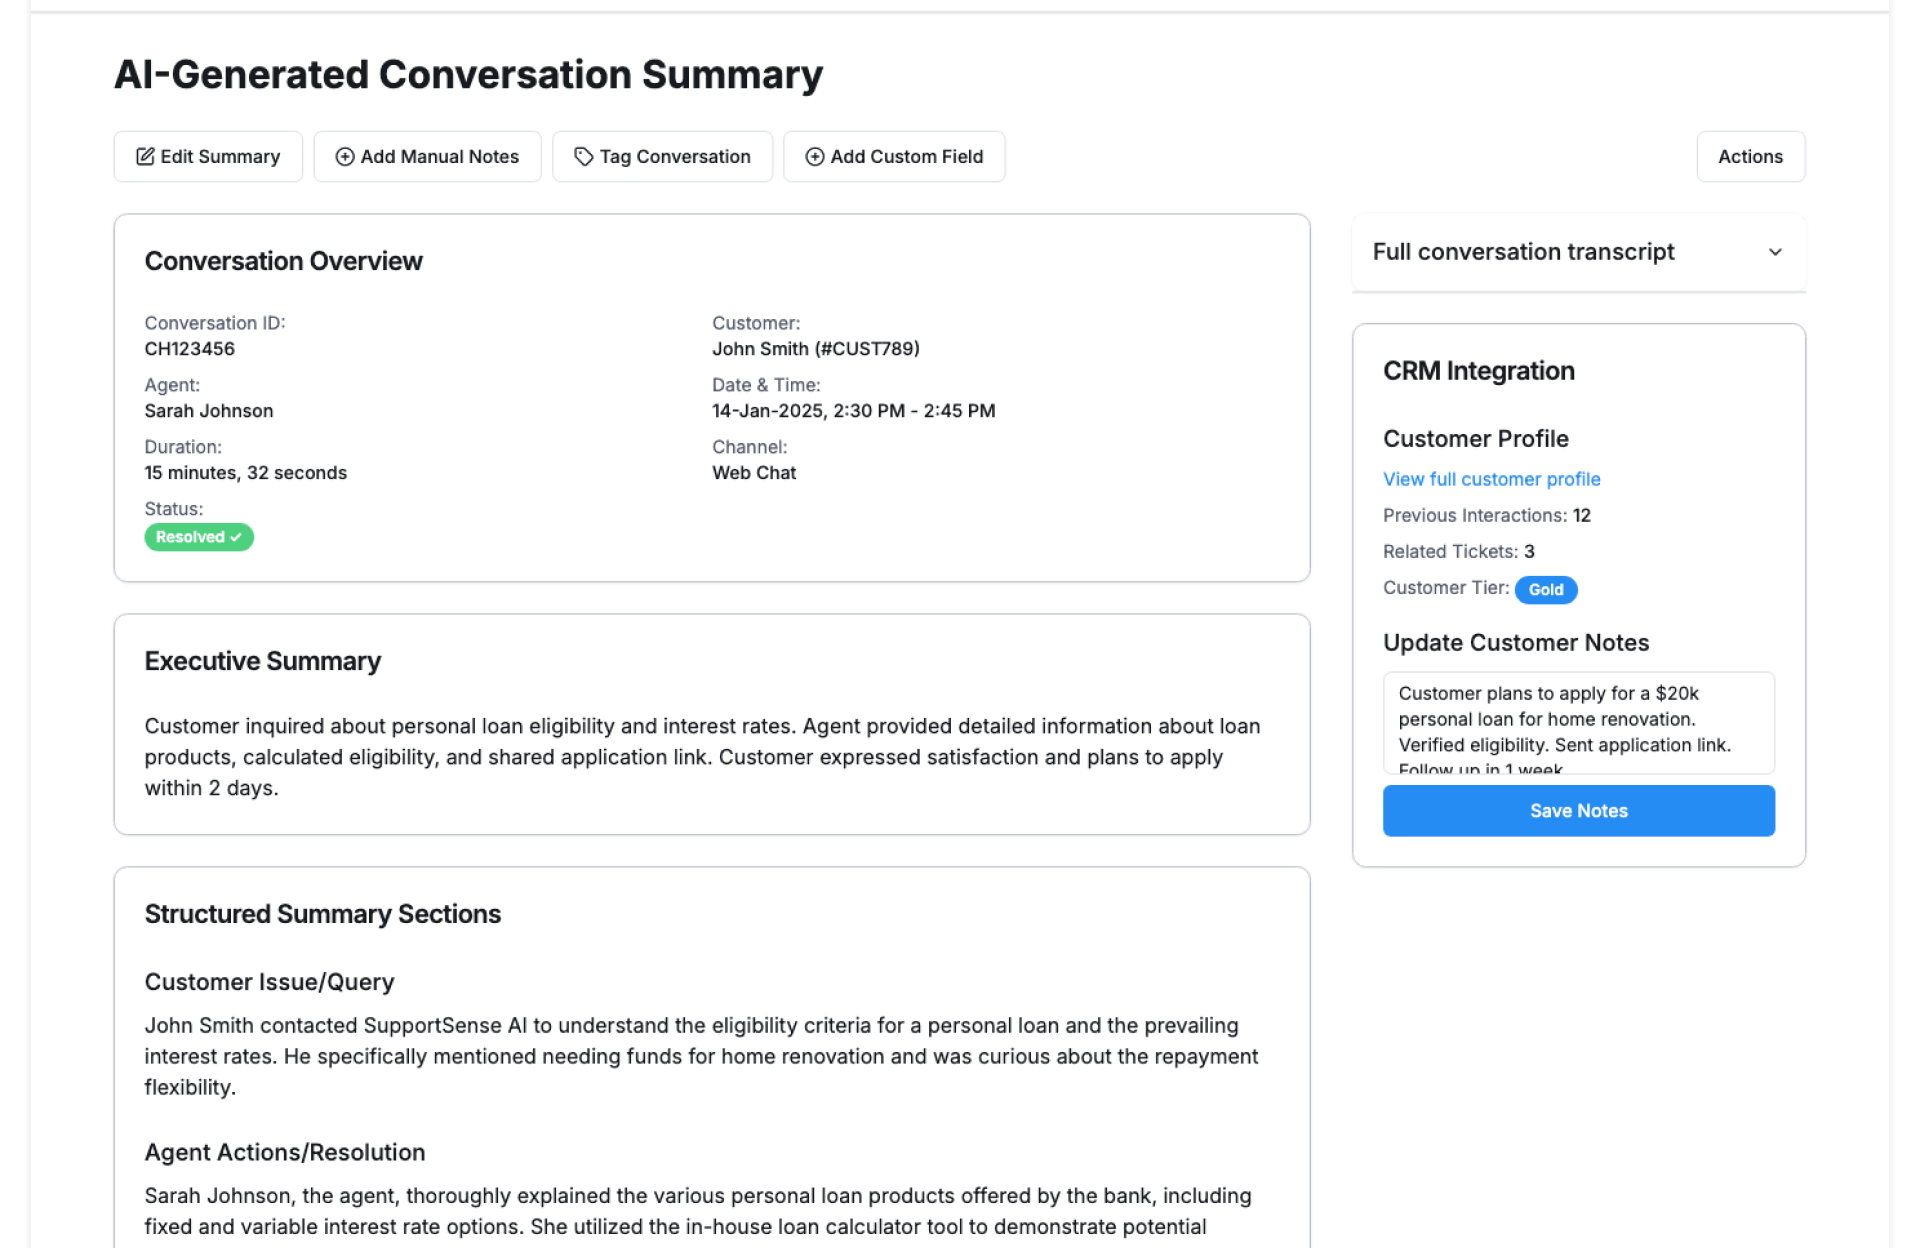This screenshot has width=1920, height=1248.
Task: Click the customer name John Smith (#CUST789)
Action: coord(815,349)
